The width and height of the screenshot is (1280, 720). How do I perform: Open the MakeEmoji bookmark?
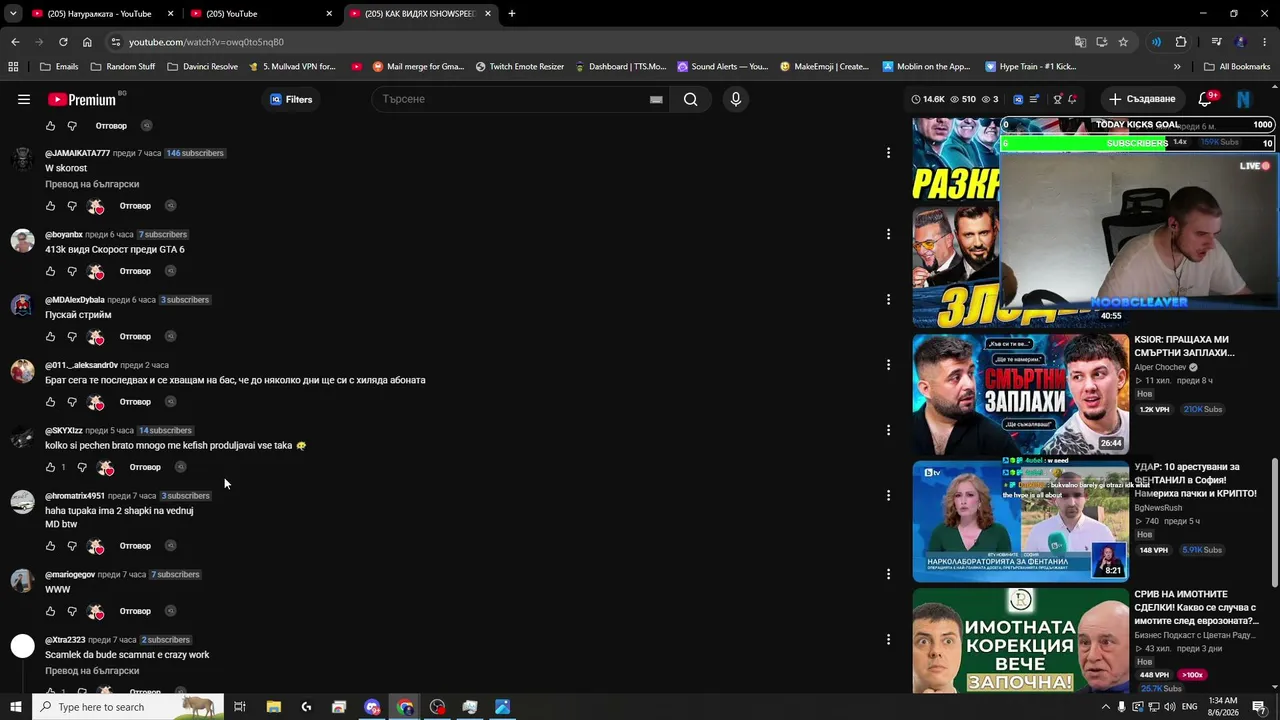[x=825, y=67]
